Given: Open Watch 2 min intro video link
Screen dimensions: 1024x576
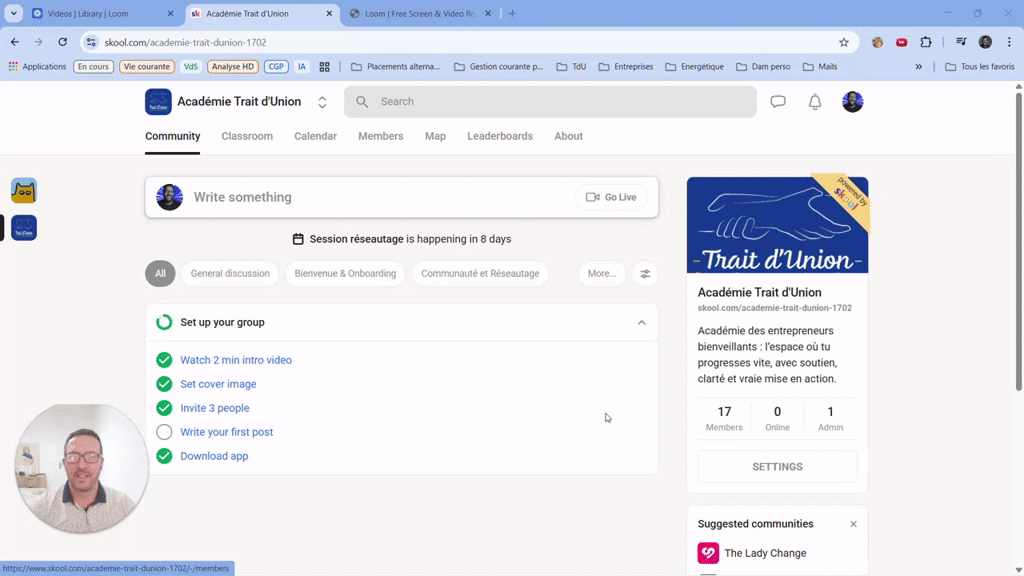Looking at the screenshot, I should pyautogui.click(x=236, y=360).
